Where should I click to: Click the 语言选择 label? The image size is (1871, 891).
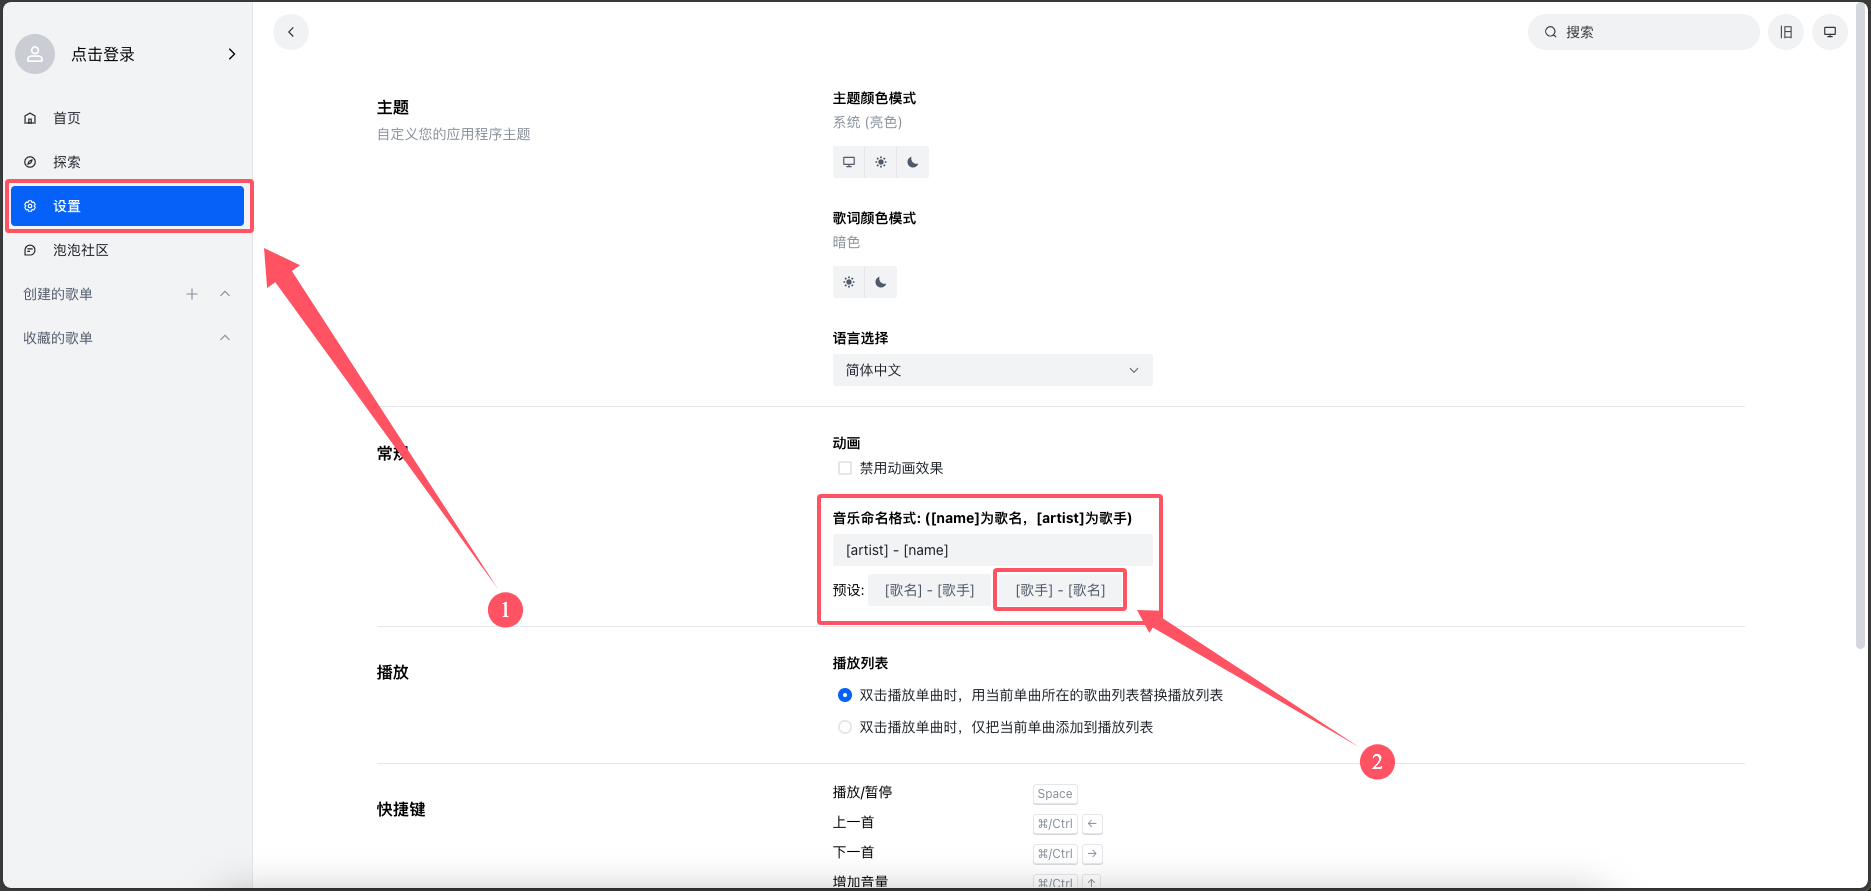[x=861, y=338]
